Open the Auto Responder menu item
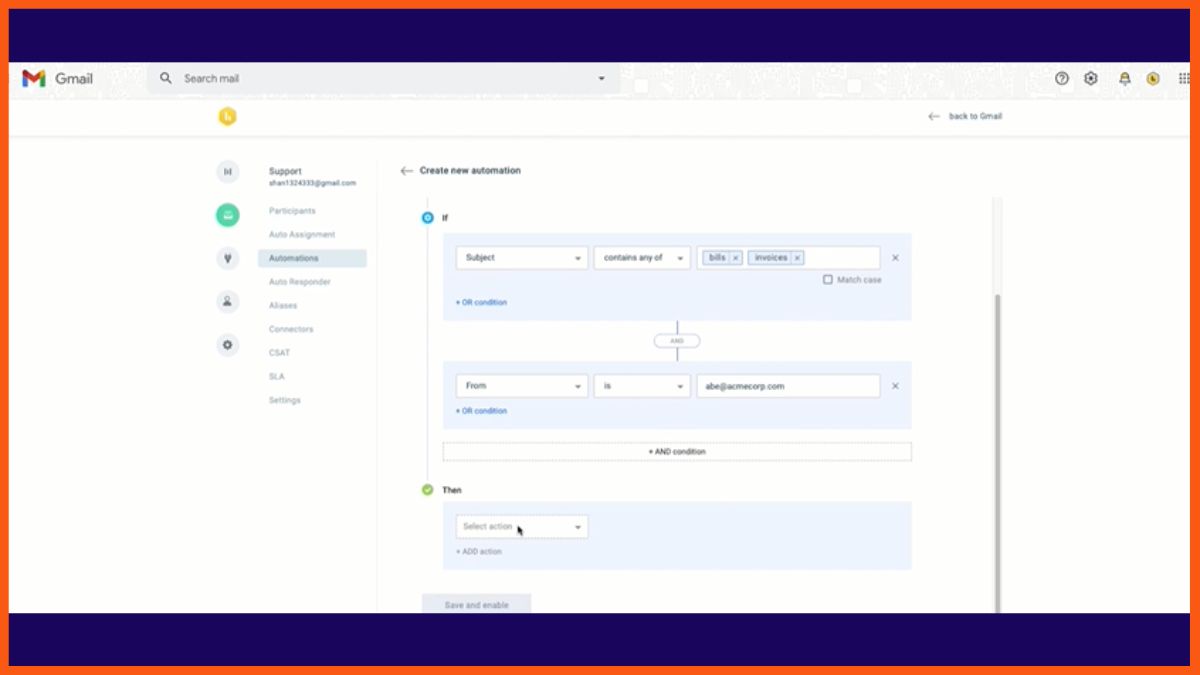The width and height of the screenshot is (1200, 675). 299,282
